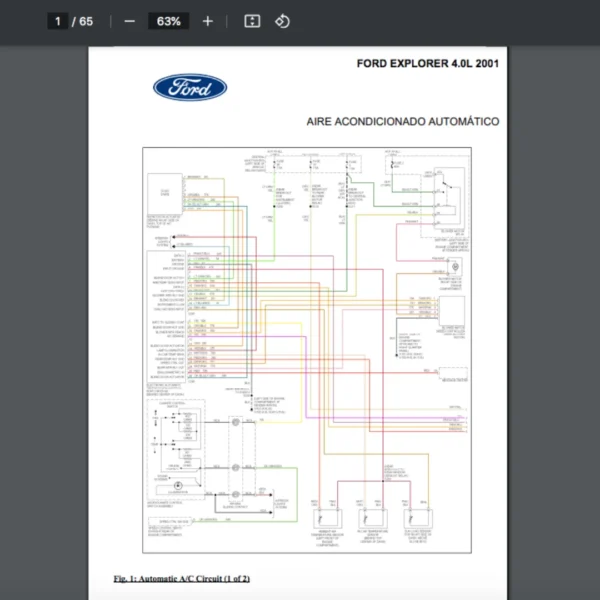600x600 pixels.
Task: Click the FORD EXPLORER 4.0L 2001 heading
Action: point(428,63)
